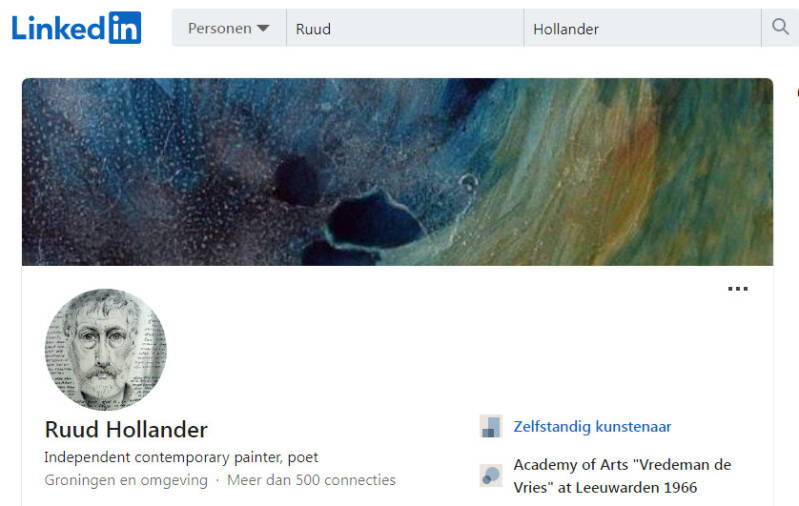The image size is (799, 506).
Task: Open the three-dots more options menu
Action: (737, 289)
